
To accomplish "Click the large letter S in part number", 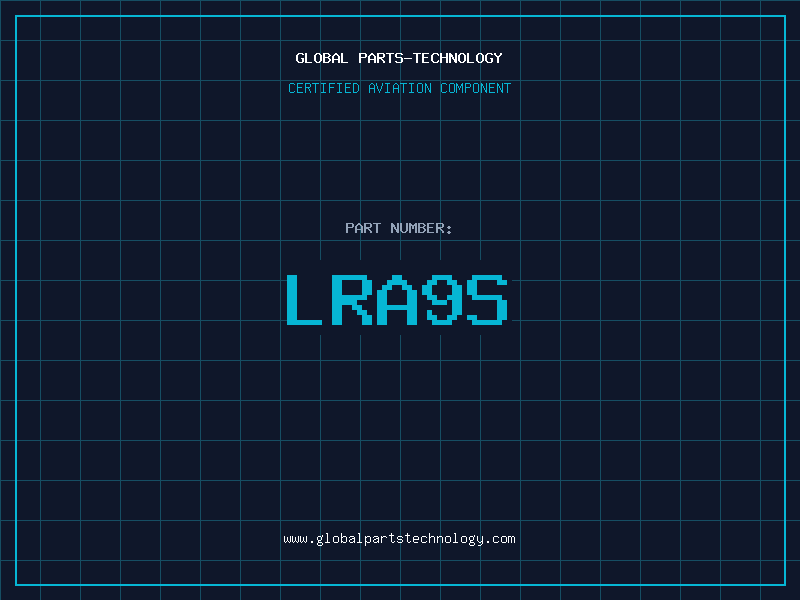I will tap(487, 299).
